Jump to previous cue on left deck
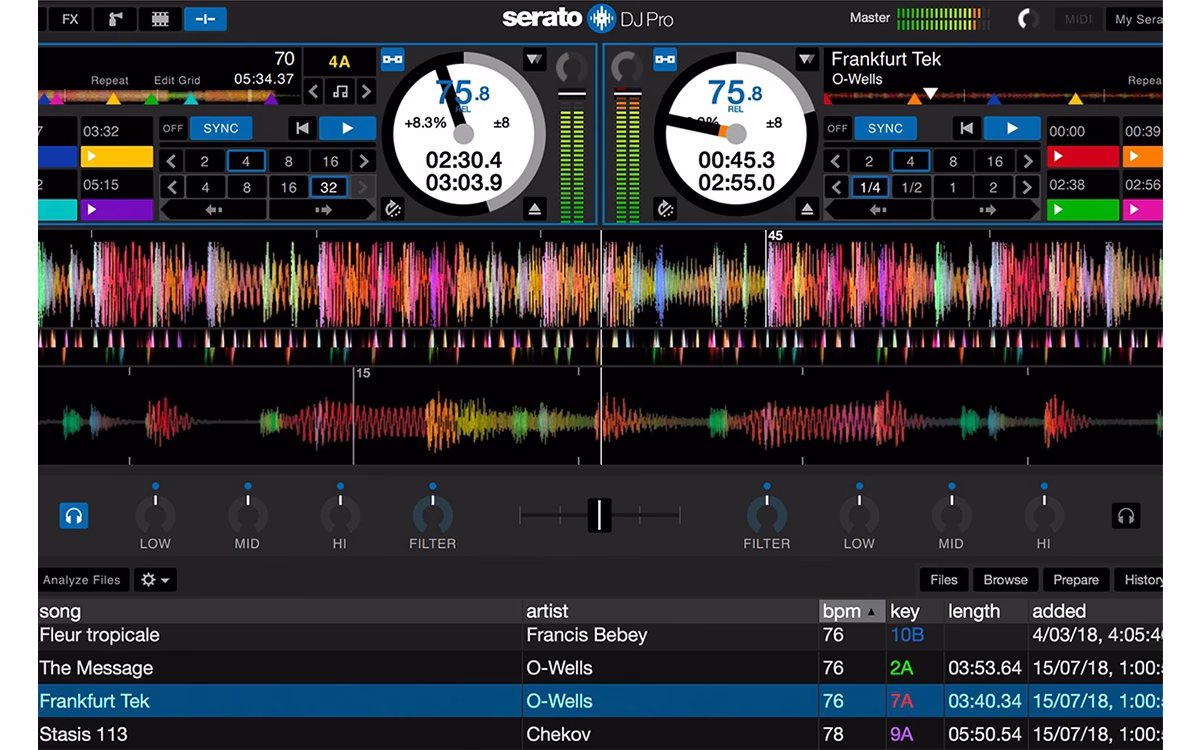The image size is (1200, 750). pyautogui.click(x=302, y=128)
